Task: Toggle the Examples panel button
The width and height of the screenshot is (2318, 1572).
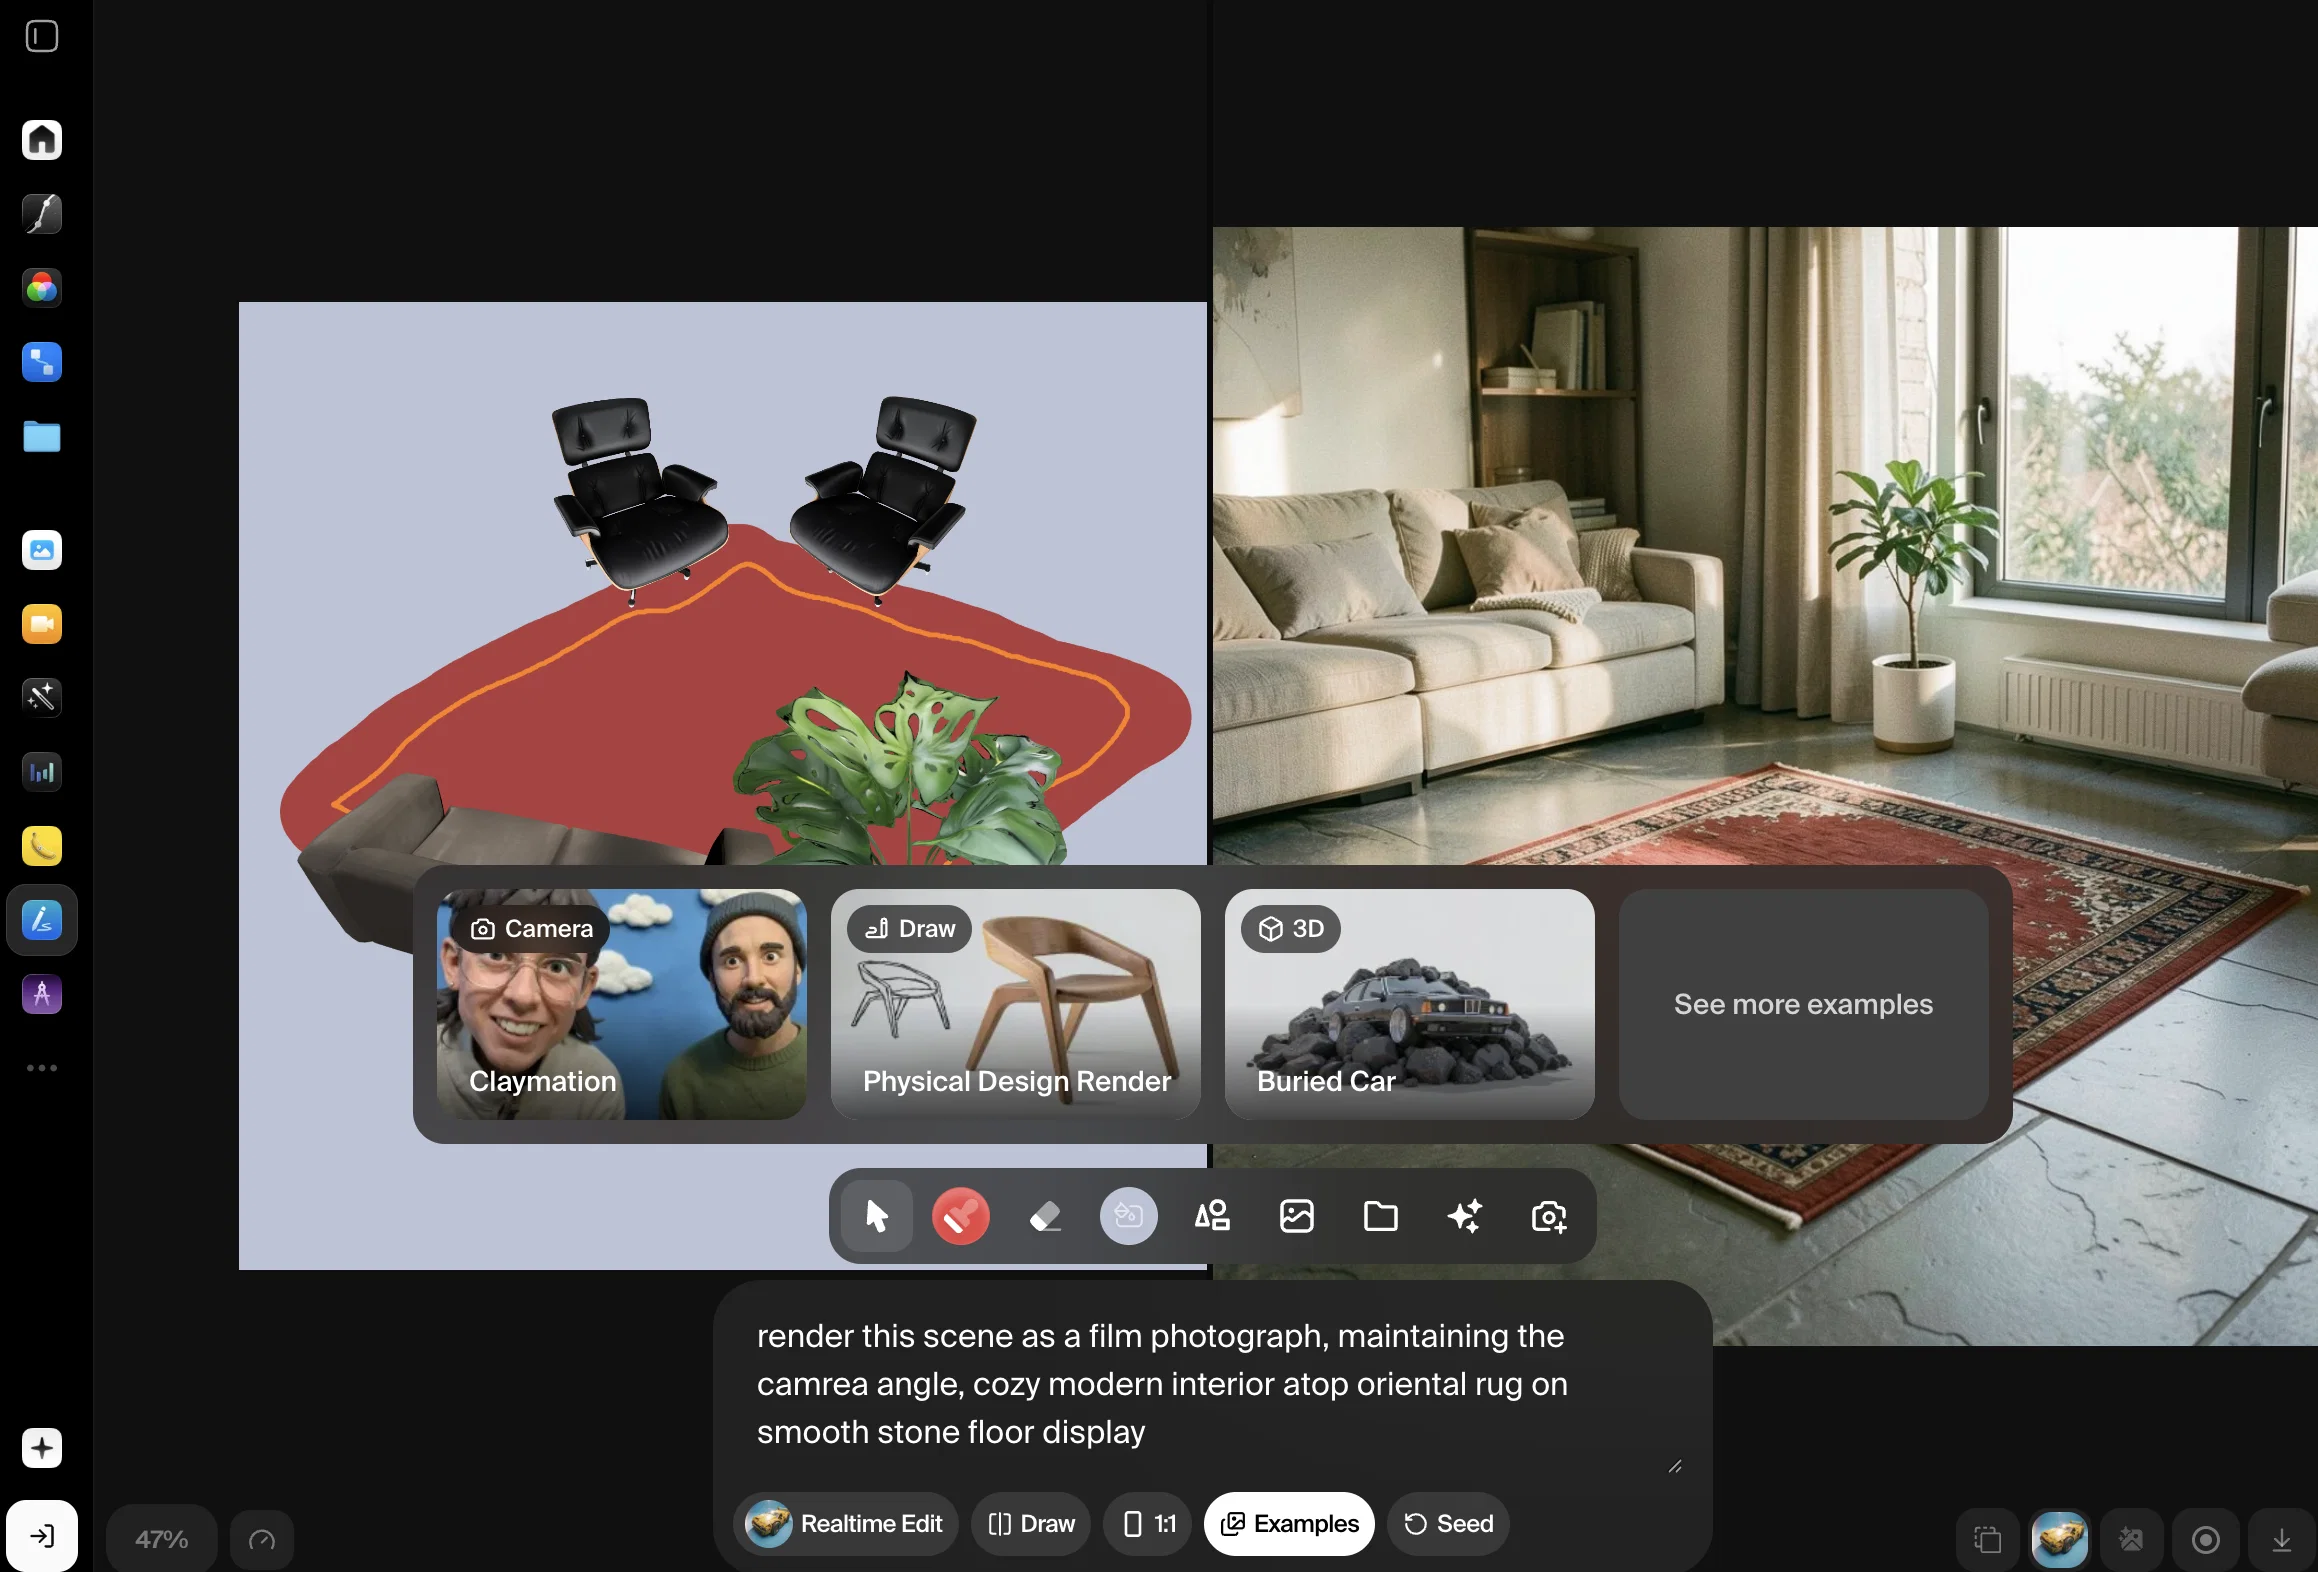Action: click(1289, 1524)
